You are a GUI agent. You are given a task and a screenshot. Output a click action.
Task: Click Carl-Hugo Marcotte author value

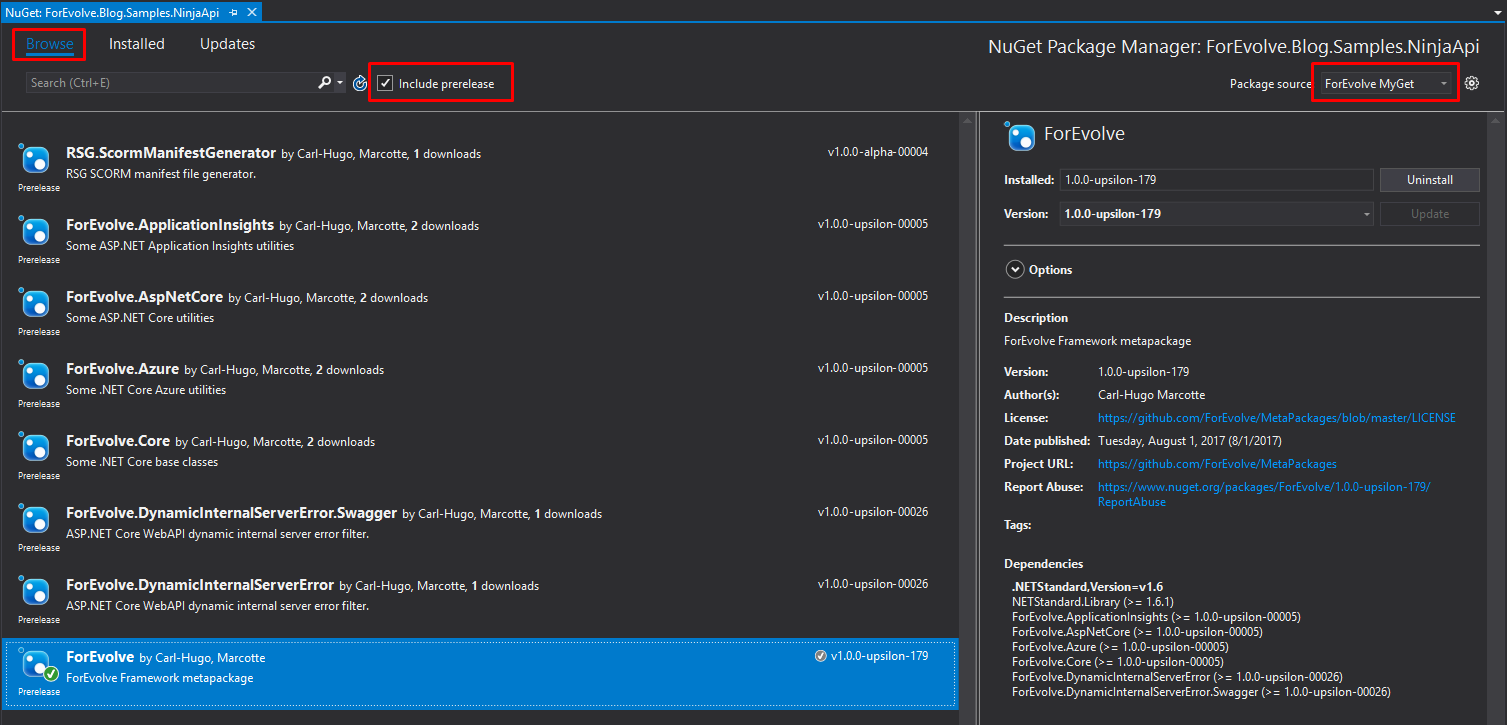coord(1151,395)
